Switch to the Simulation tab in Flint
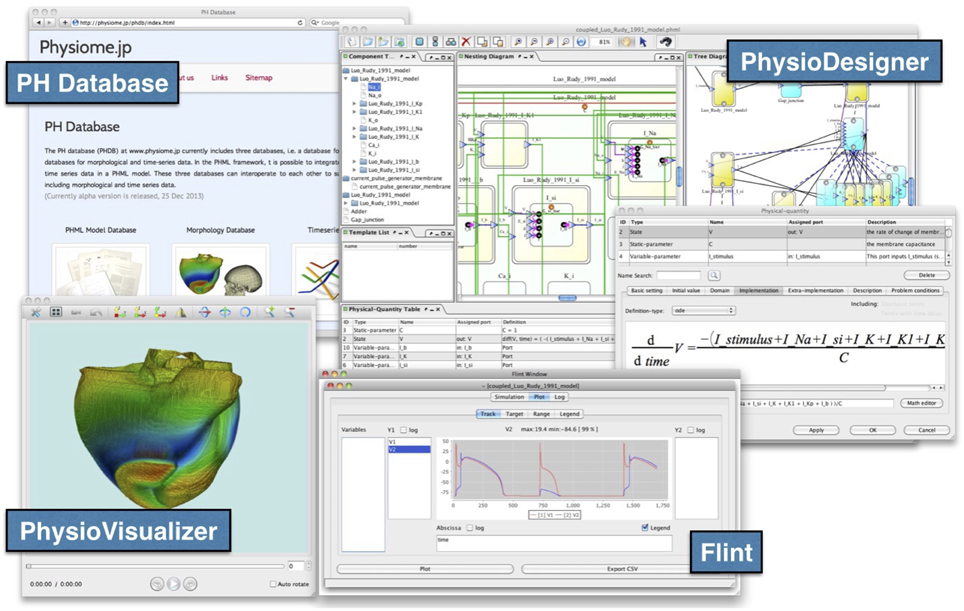 tap(510, 397)
